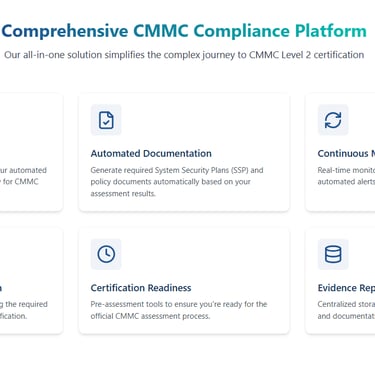Click the circular refresh arrows monitoring icon
The width and height of the screenshot is (375, 366).
click(x=333, y=120)
